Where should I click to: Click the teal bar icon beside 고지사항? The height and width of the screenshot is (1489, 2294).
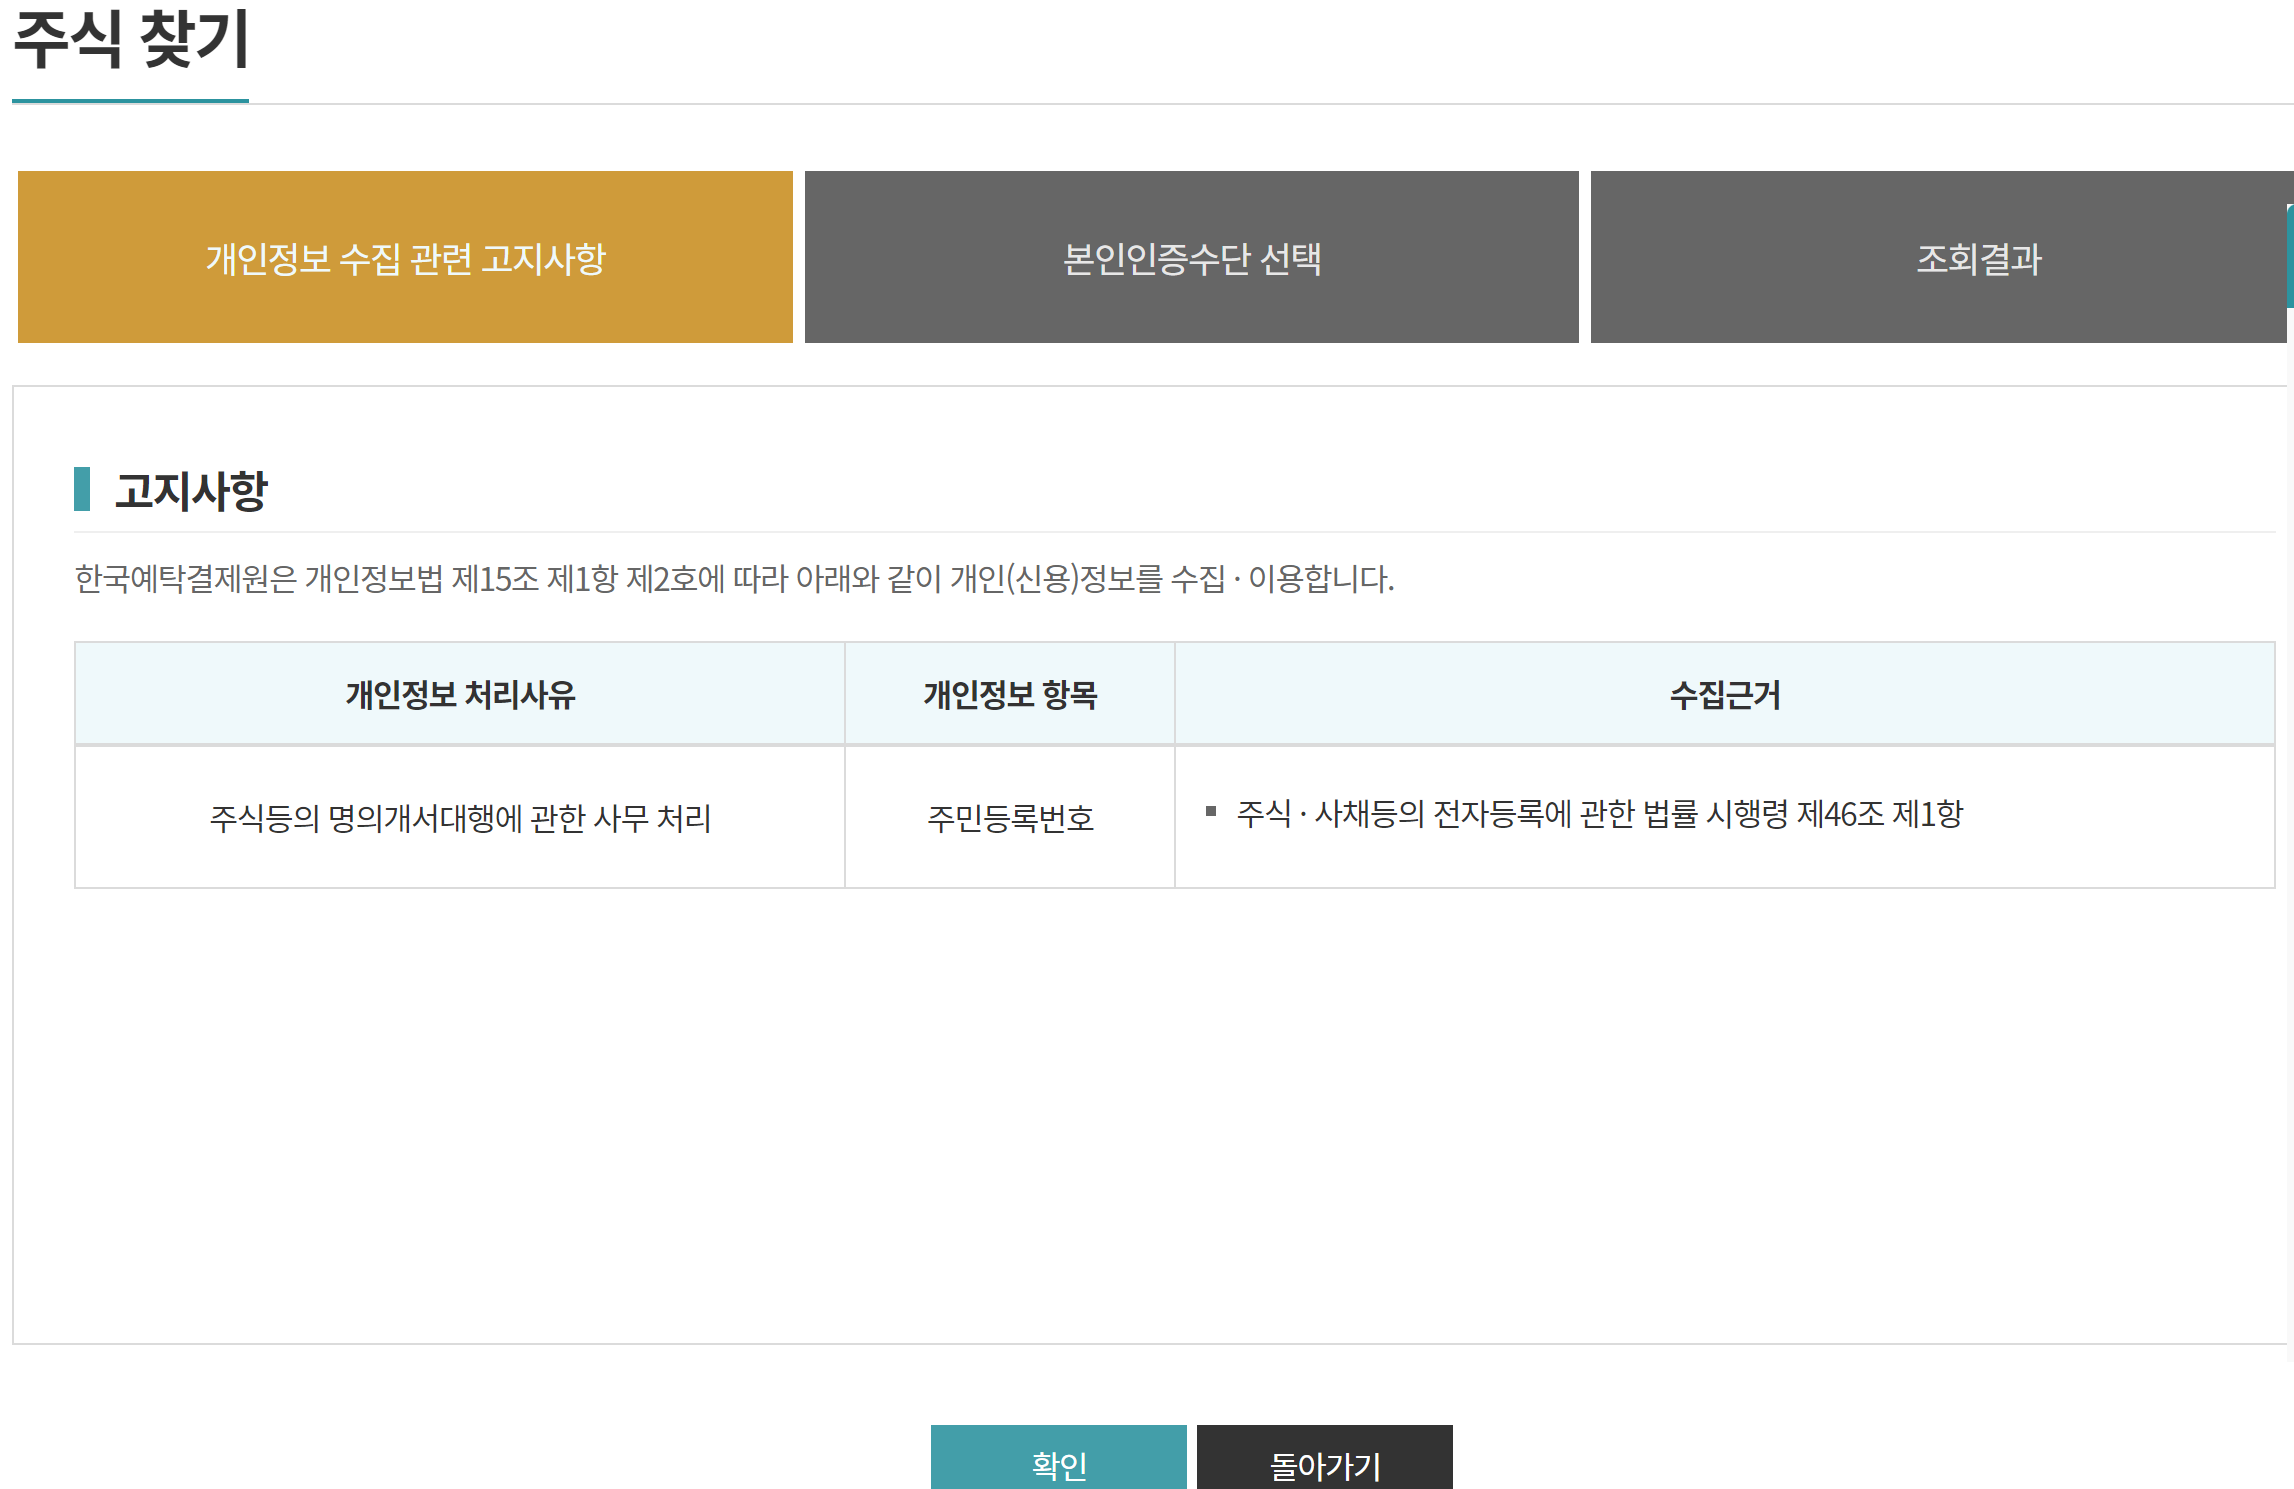[x=82, y=489]
